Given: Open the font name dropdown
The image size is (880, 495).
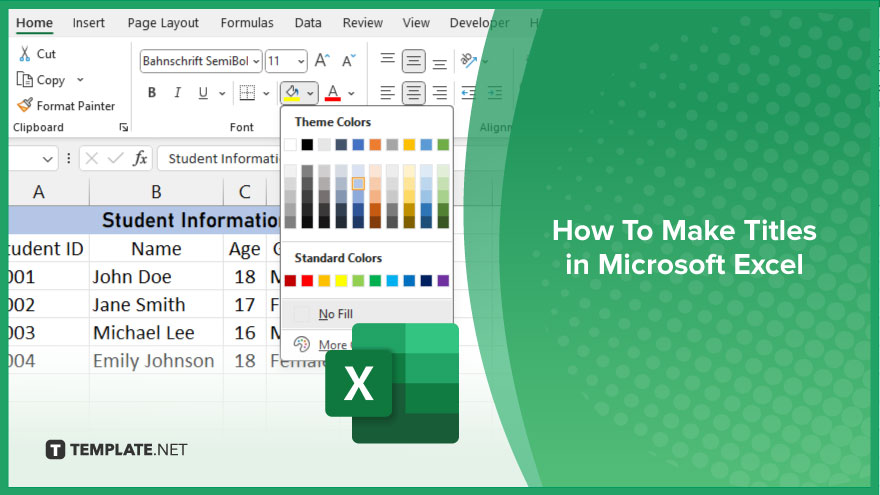Looking at the screenshot, I should (256, 61).
